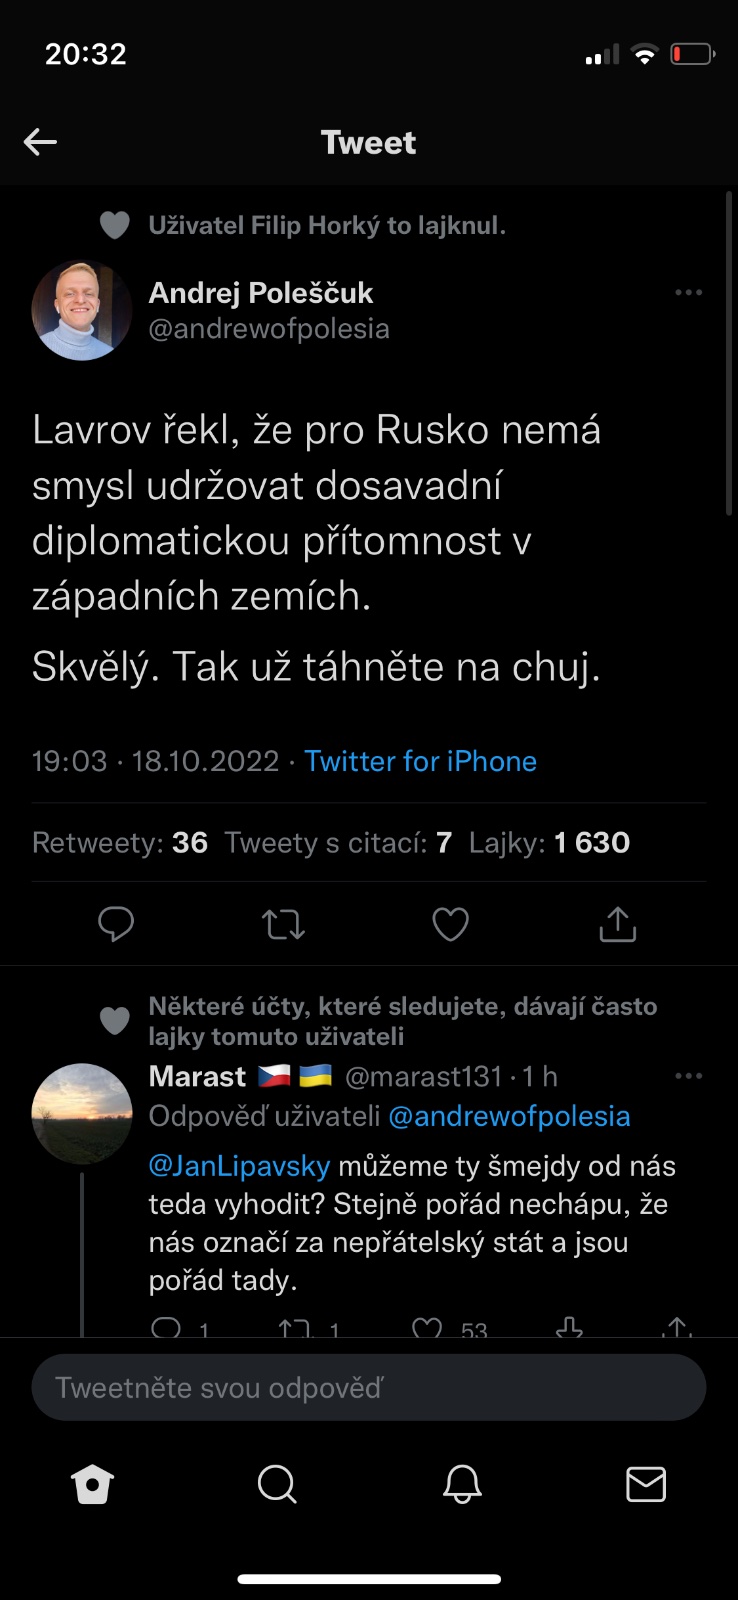Open the @JanLipavsky mention
The image size is (738, 1600).
(239, 1166)
